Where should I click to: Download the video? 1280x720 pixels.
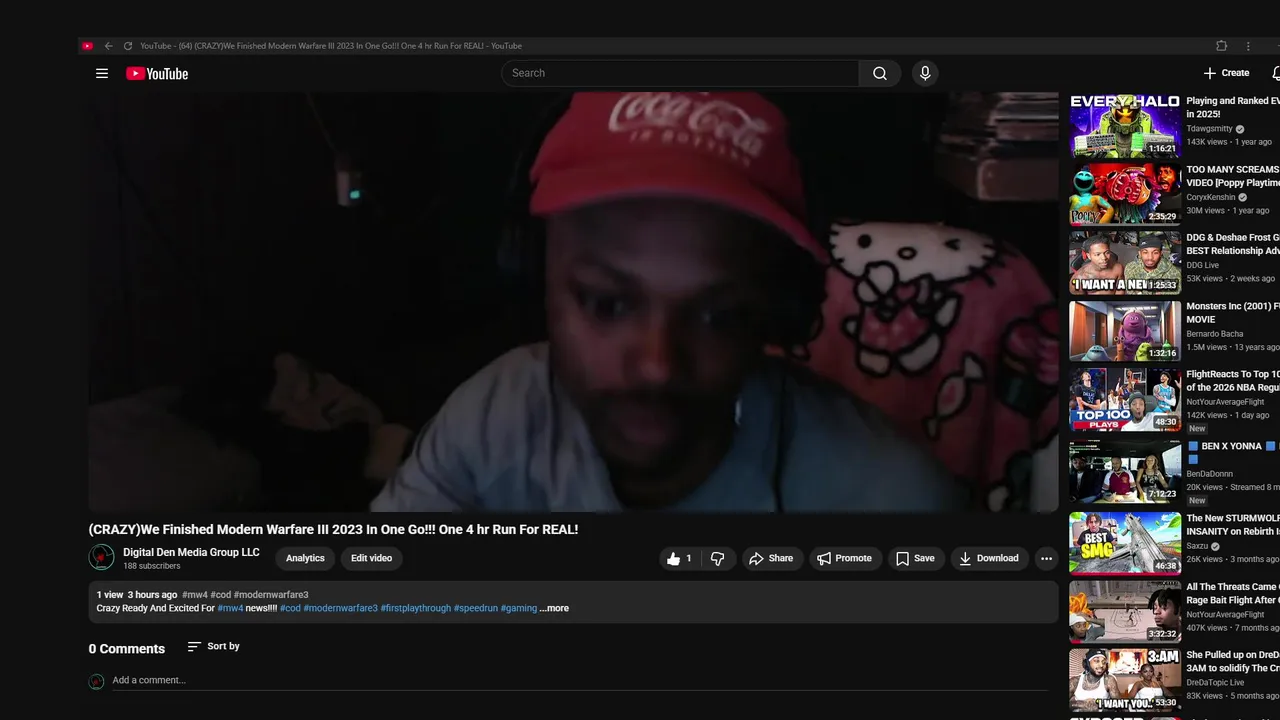988,559
